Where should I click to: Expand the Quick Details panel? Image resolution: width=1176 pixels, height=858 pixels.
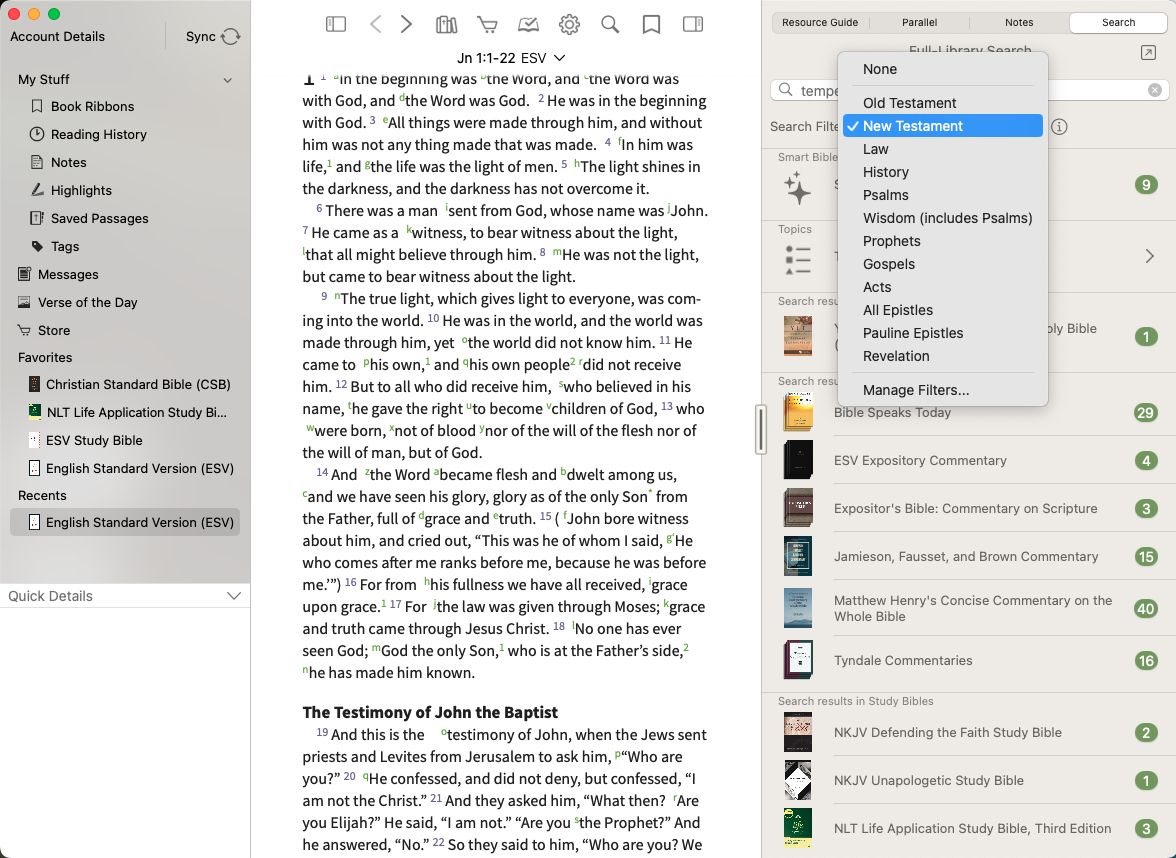click(234, 596)
